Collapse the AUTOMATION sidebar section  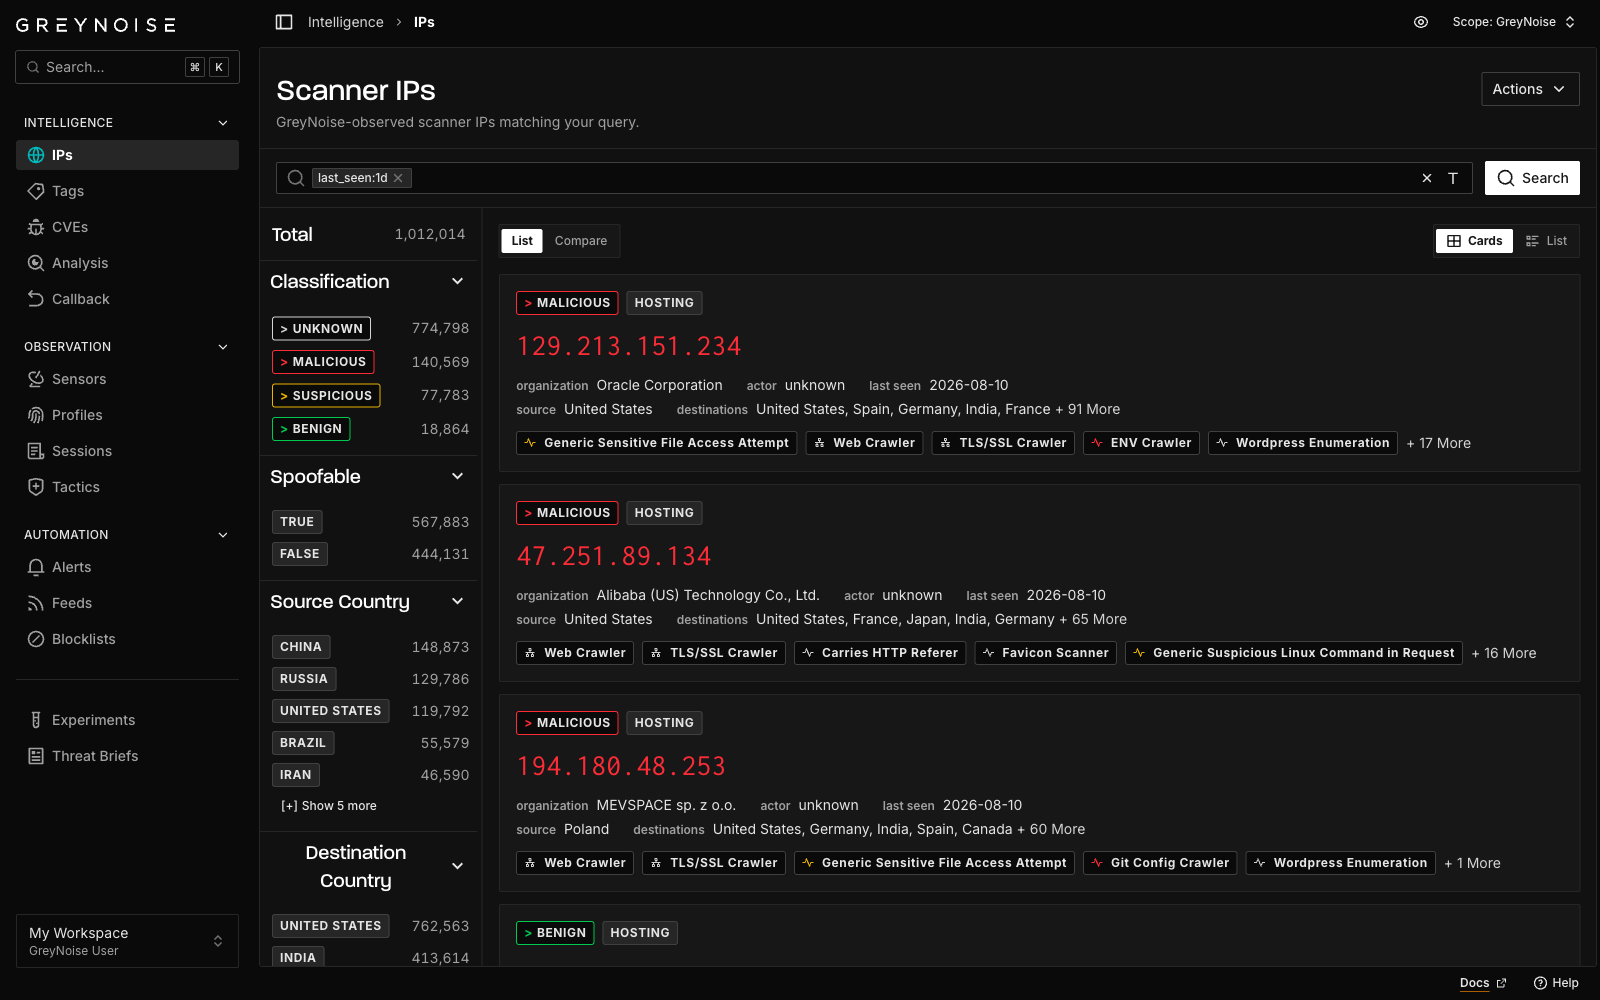[223, 535]
